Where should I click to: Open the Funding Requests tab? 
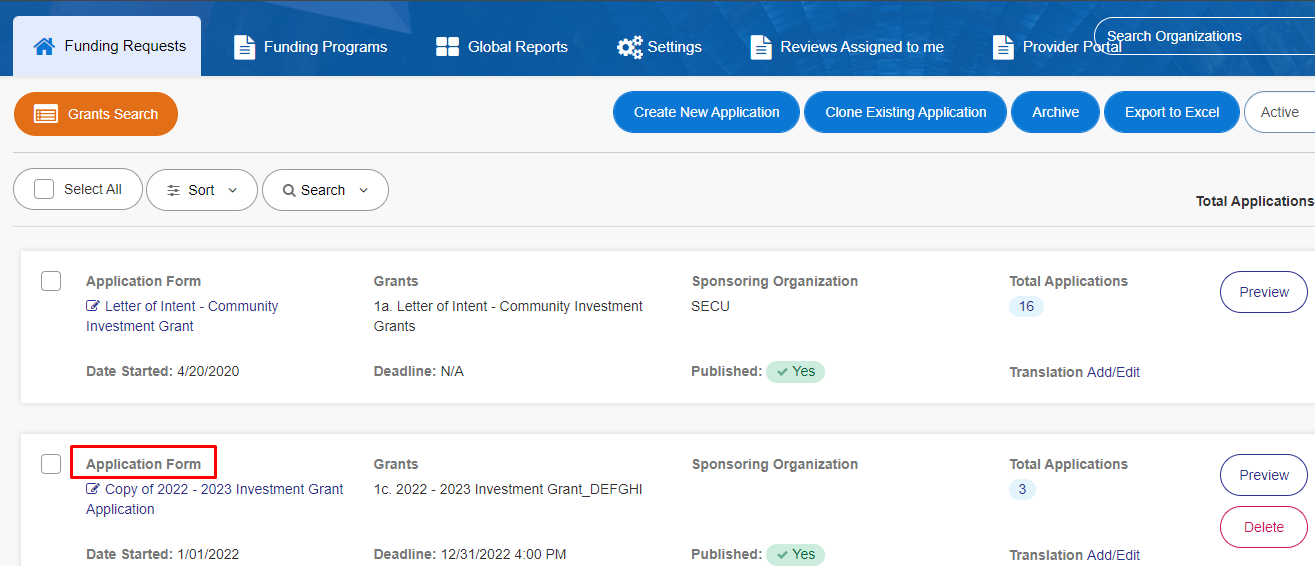(107, 46)
